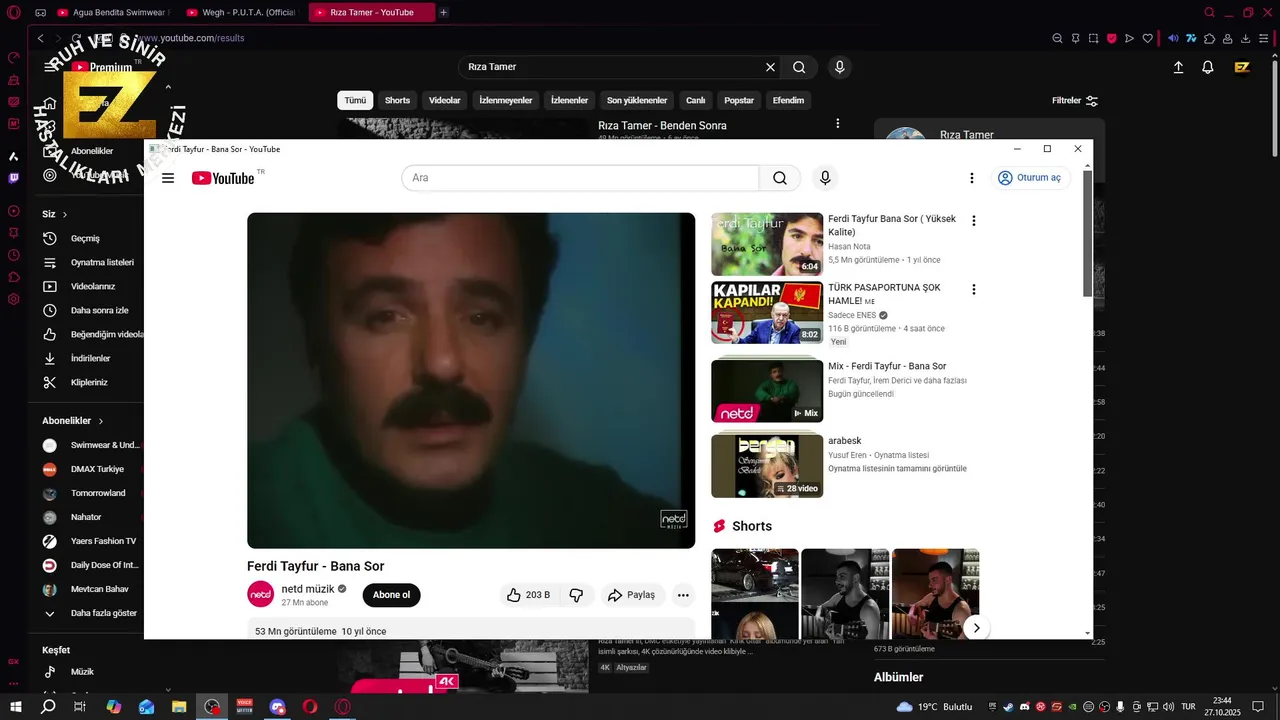Open the Opera extensions cube icon
Viewport: 1280px width, 720px height.
[1210, 38]
